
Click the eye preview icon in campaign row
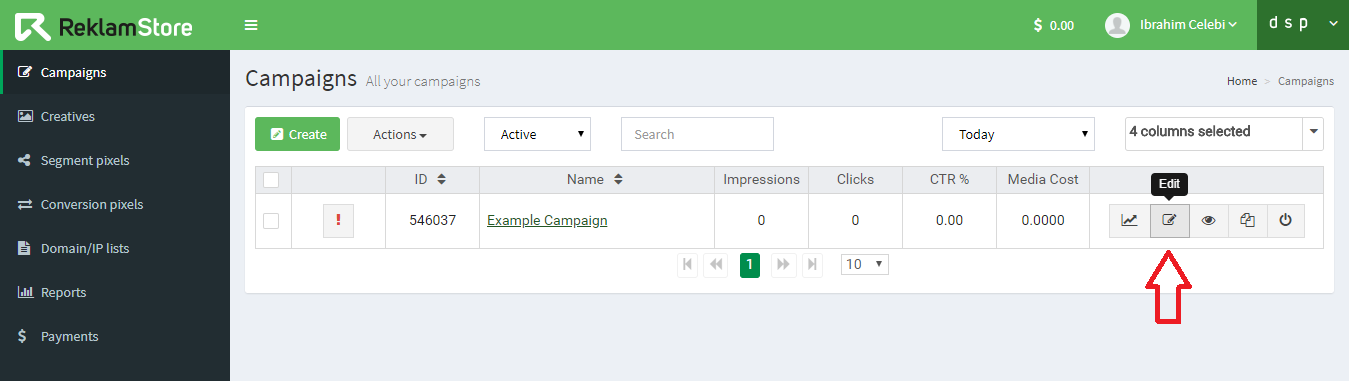[x=1208, y=220]
